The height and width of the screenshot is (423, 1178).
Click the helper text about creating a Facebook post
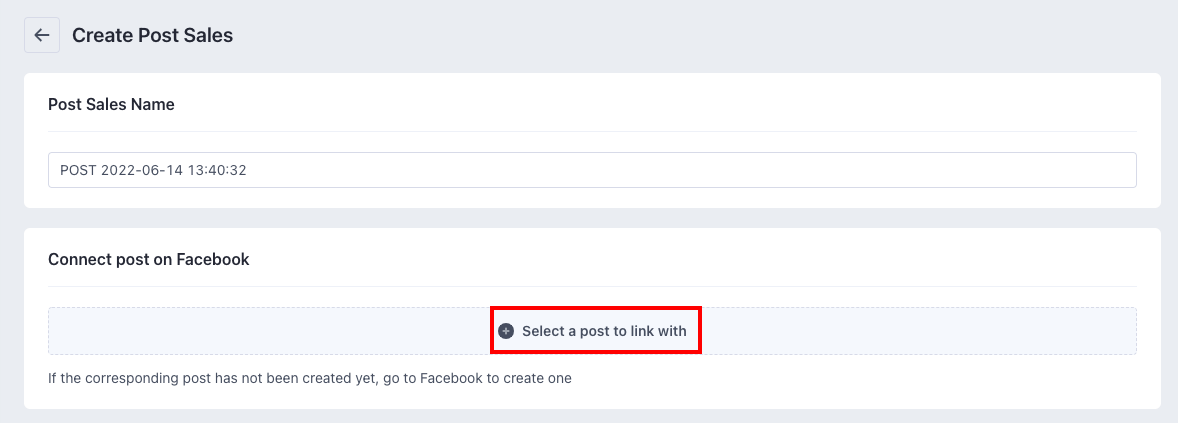[310, 379]
